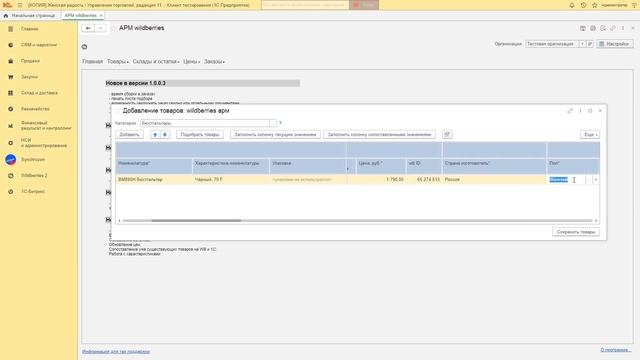Open the Пол cell dropdown arrow
Image resolution: width=640 pixels, height=360 pixels.
pyautogui.click(x=596, y=180)
